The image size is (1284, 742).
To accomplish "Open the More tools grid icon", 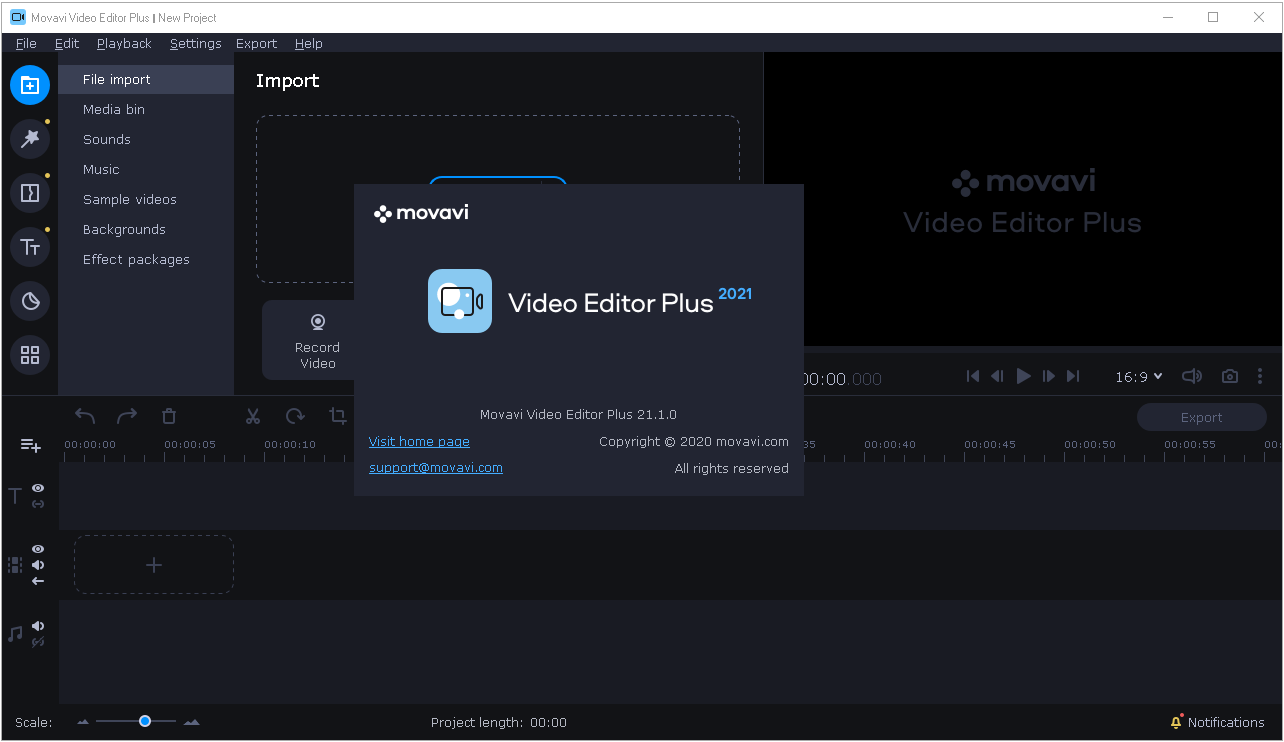I will [x=30, y=355].
